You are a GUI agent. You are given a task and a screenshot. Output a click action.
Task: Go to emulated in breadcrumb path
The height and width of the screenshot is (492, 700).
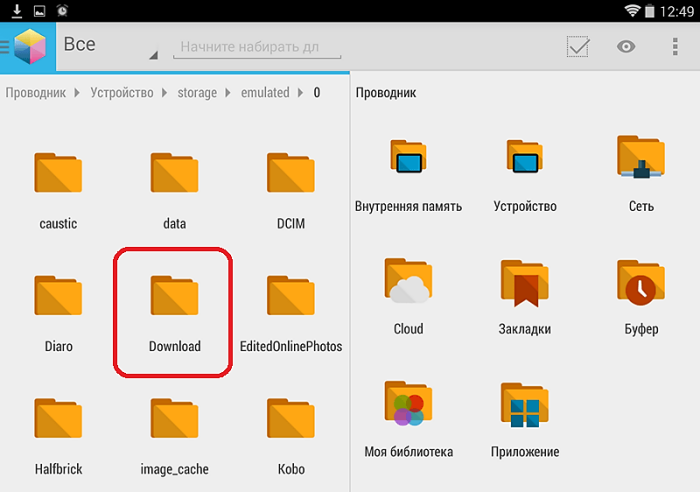(x=265, y=92)
